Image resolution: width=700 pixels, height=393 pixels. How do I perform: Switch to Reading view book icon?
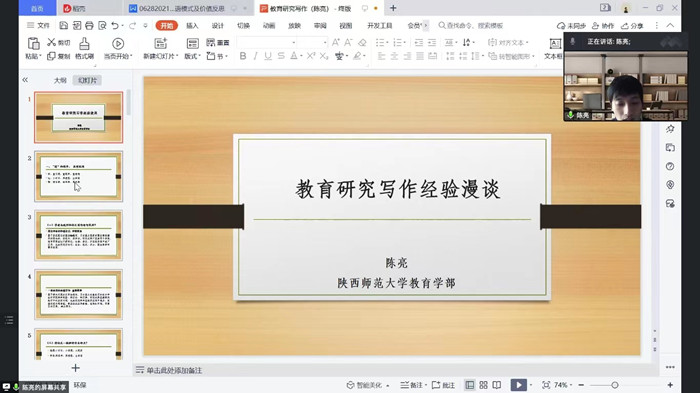[496, 385]
